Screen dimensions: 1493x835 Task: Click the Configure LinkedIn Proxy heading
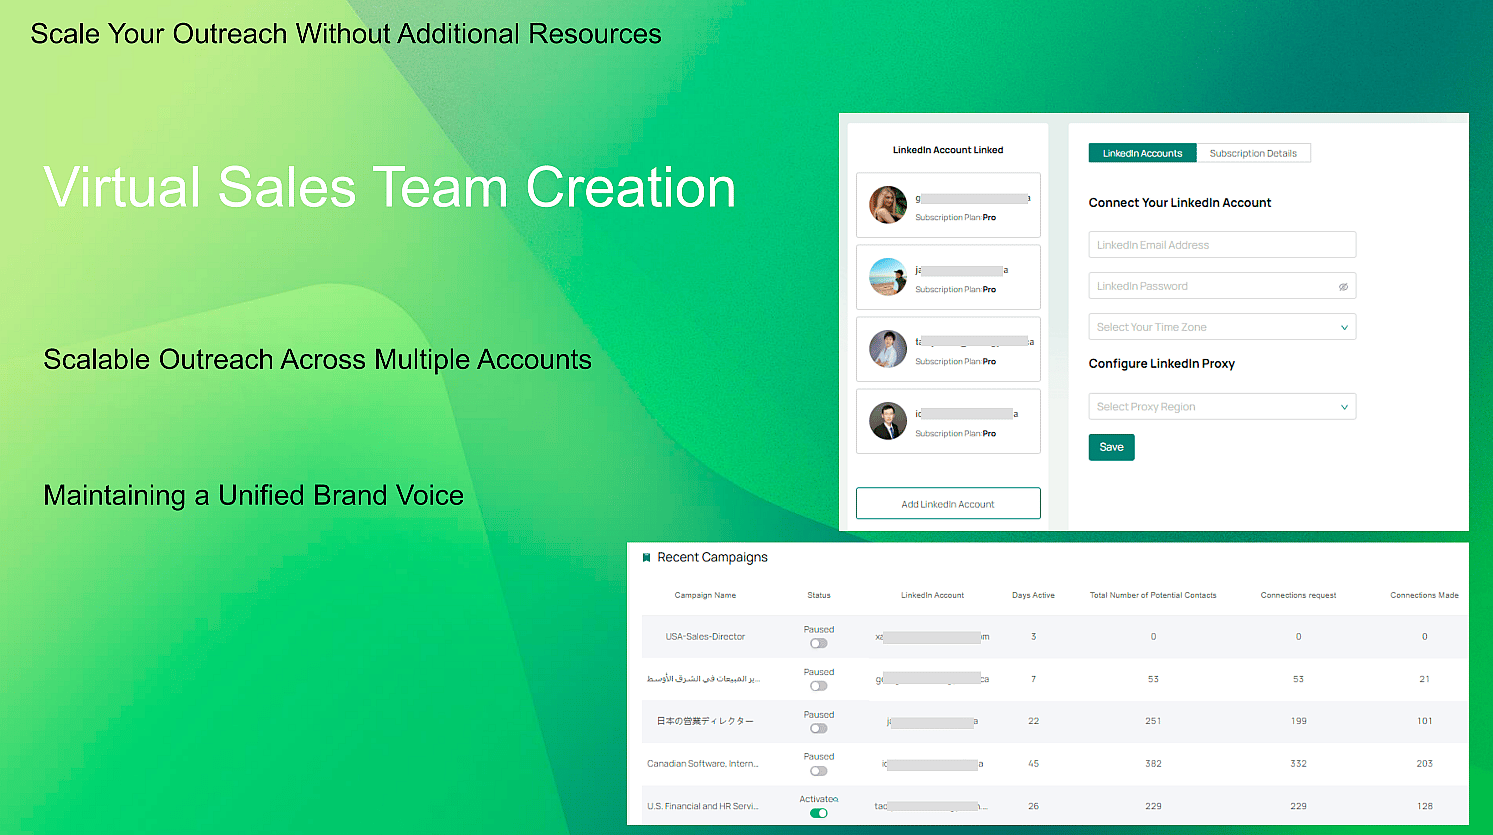[1162, 364]
